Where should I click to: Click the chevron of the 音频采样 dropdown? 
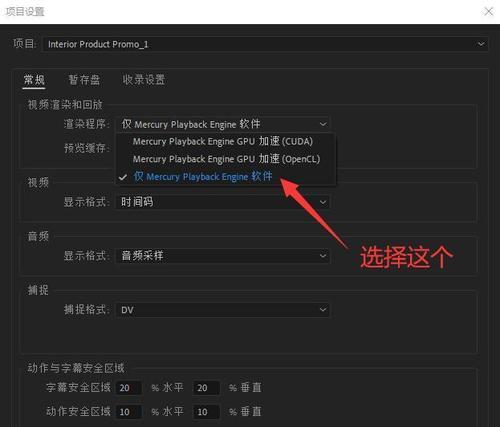(323, 256)
